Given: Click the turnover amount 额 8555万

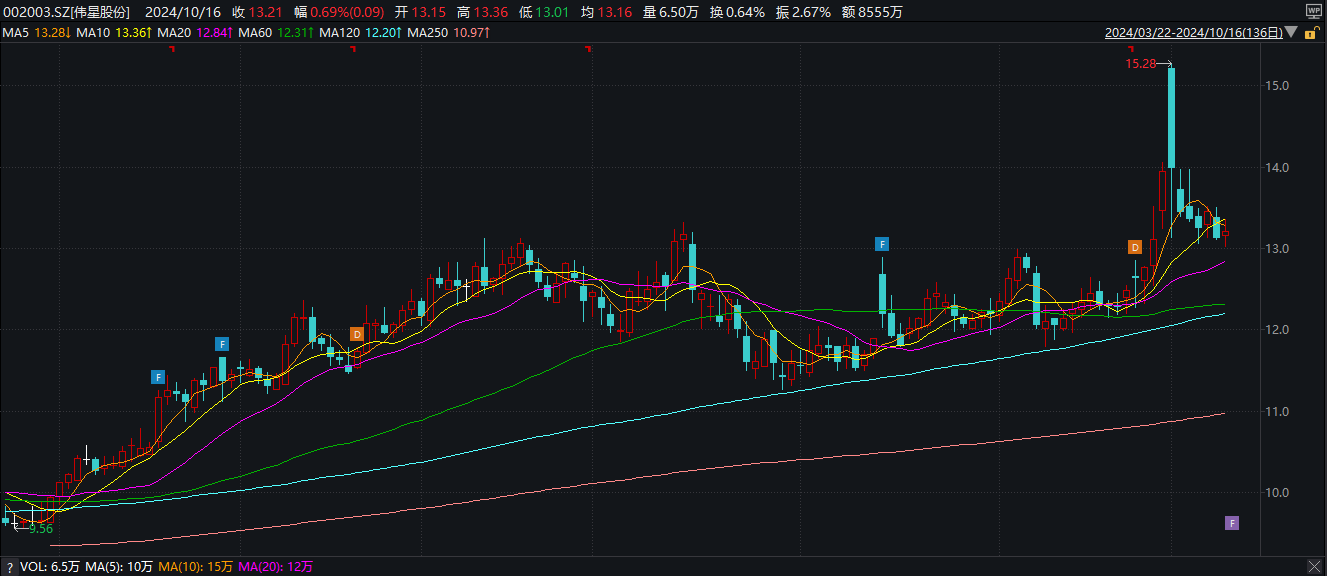Looking at the screenshot, I should (874, 12).
